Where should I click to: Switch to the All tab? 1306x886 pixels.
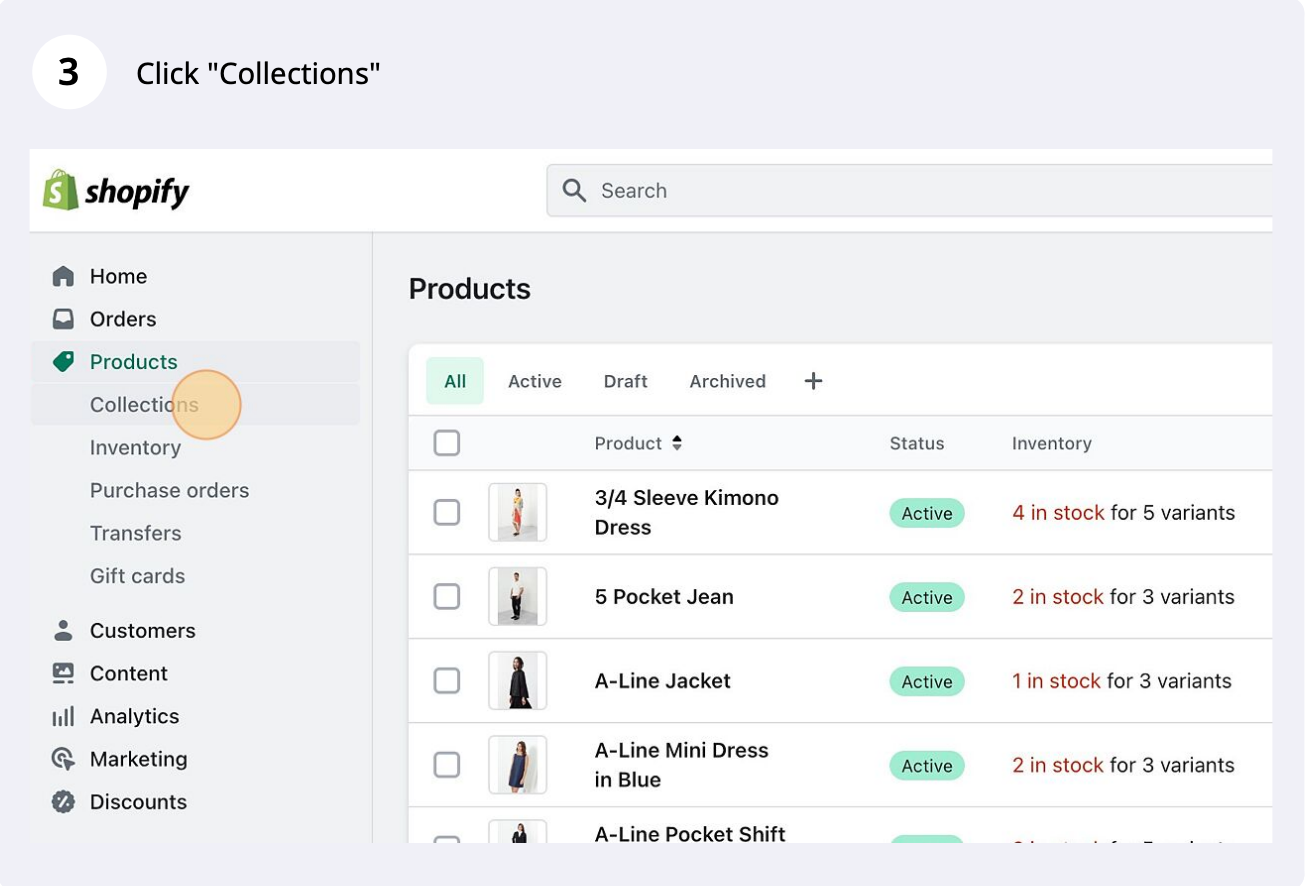455,381
